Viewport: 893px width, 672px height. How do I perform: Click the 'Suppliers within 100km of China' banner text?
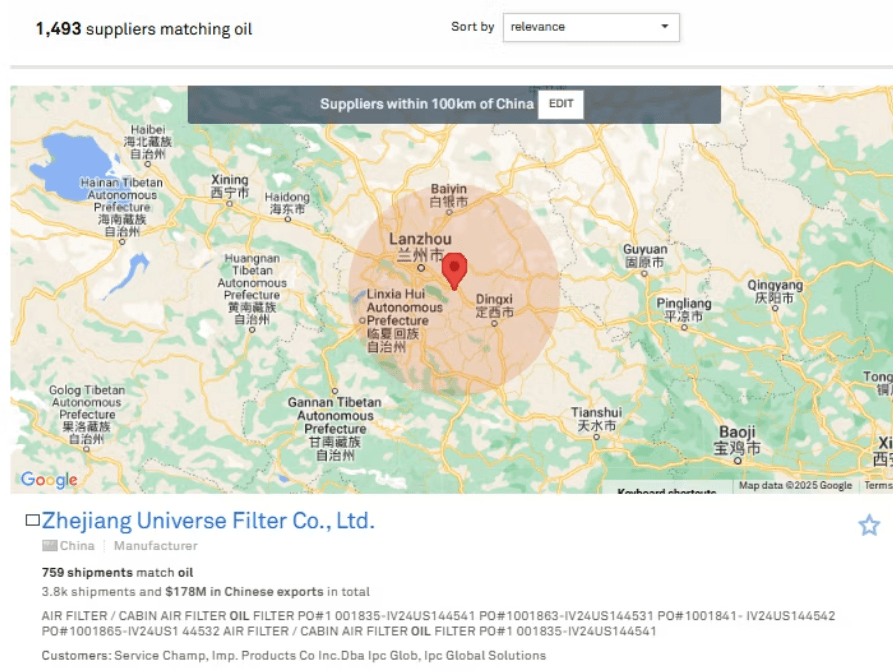427,104
